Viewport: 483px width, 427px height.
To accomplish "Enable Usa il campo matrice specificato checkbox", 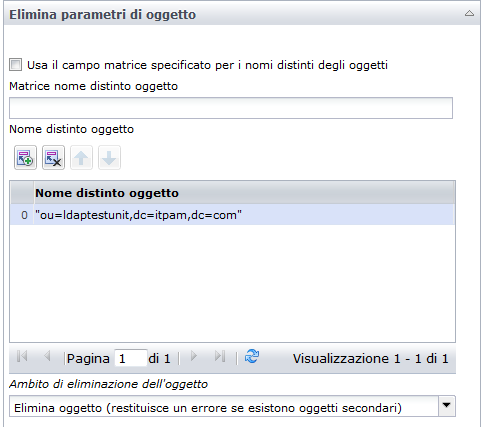I will pos(16,65).
